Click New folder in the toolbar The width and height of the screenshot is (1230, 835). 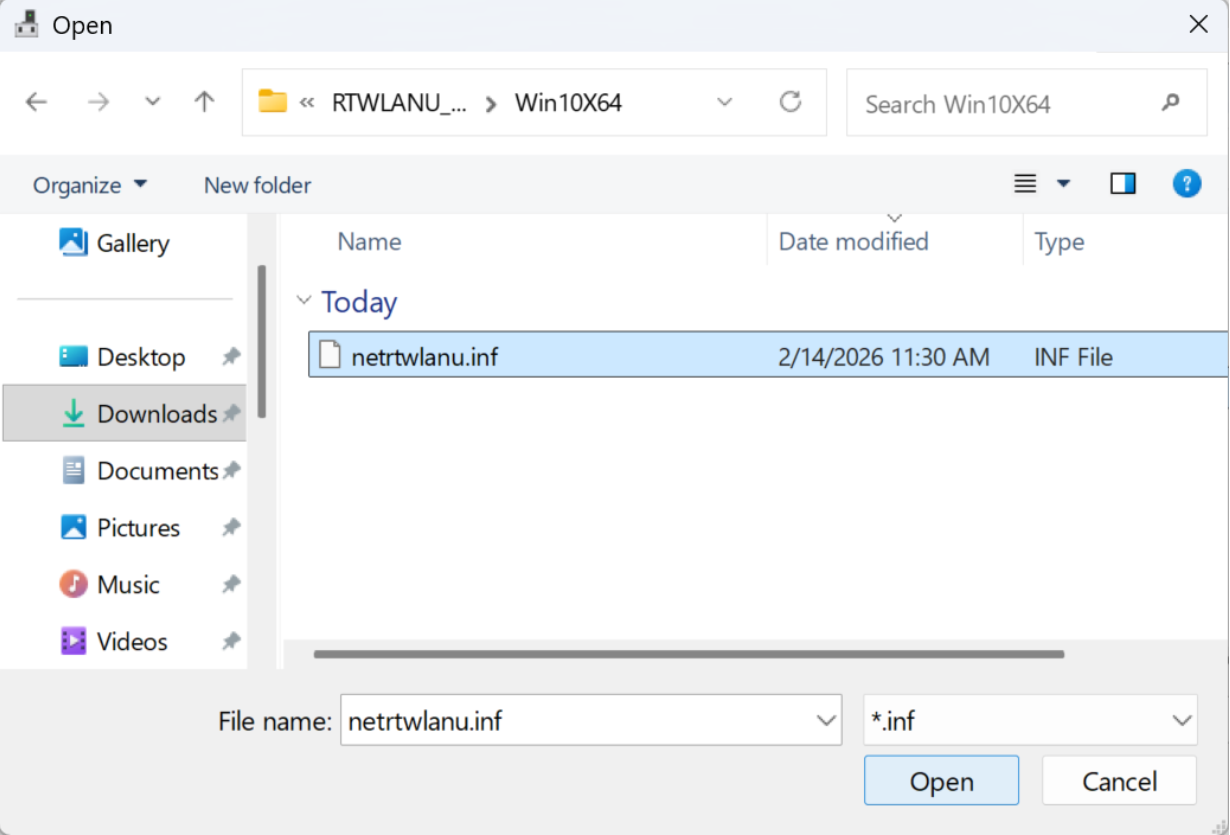pos(257,185)
